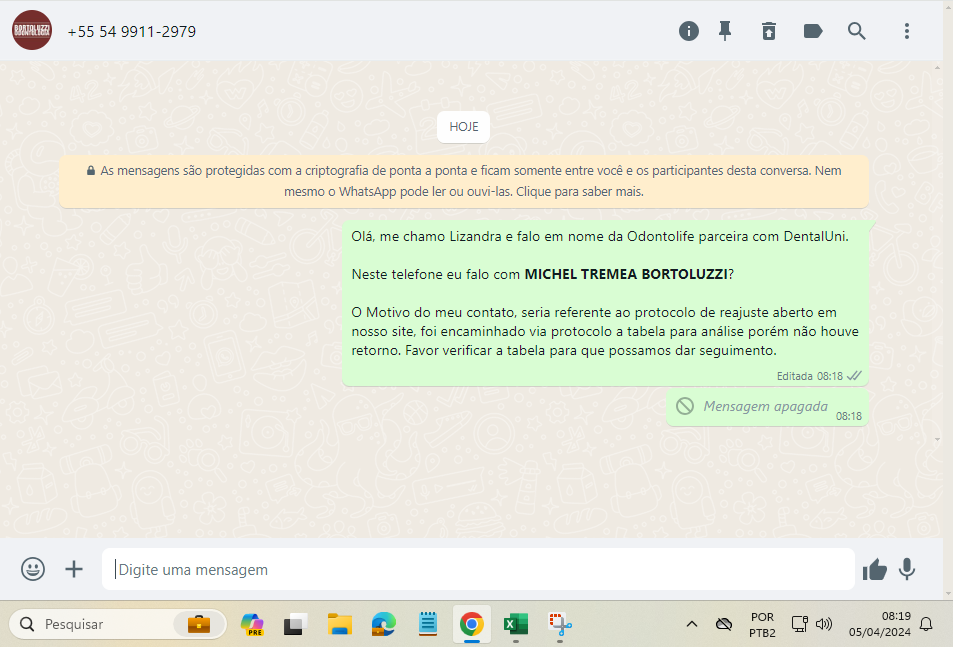This screenshot has width=953, height=647.
Task: Send a thumbs up reaction
Action: 875,569
